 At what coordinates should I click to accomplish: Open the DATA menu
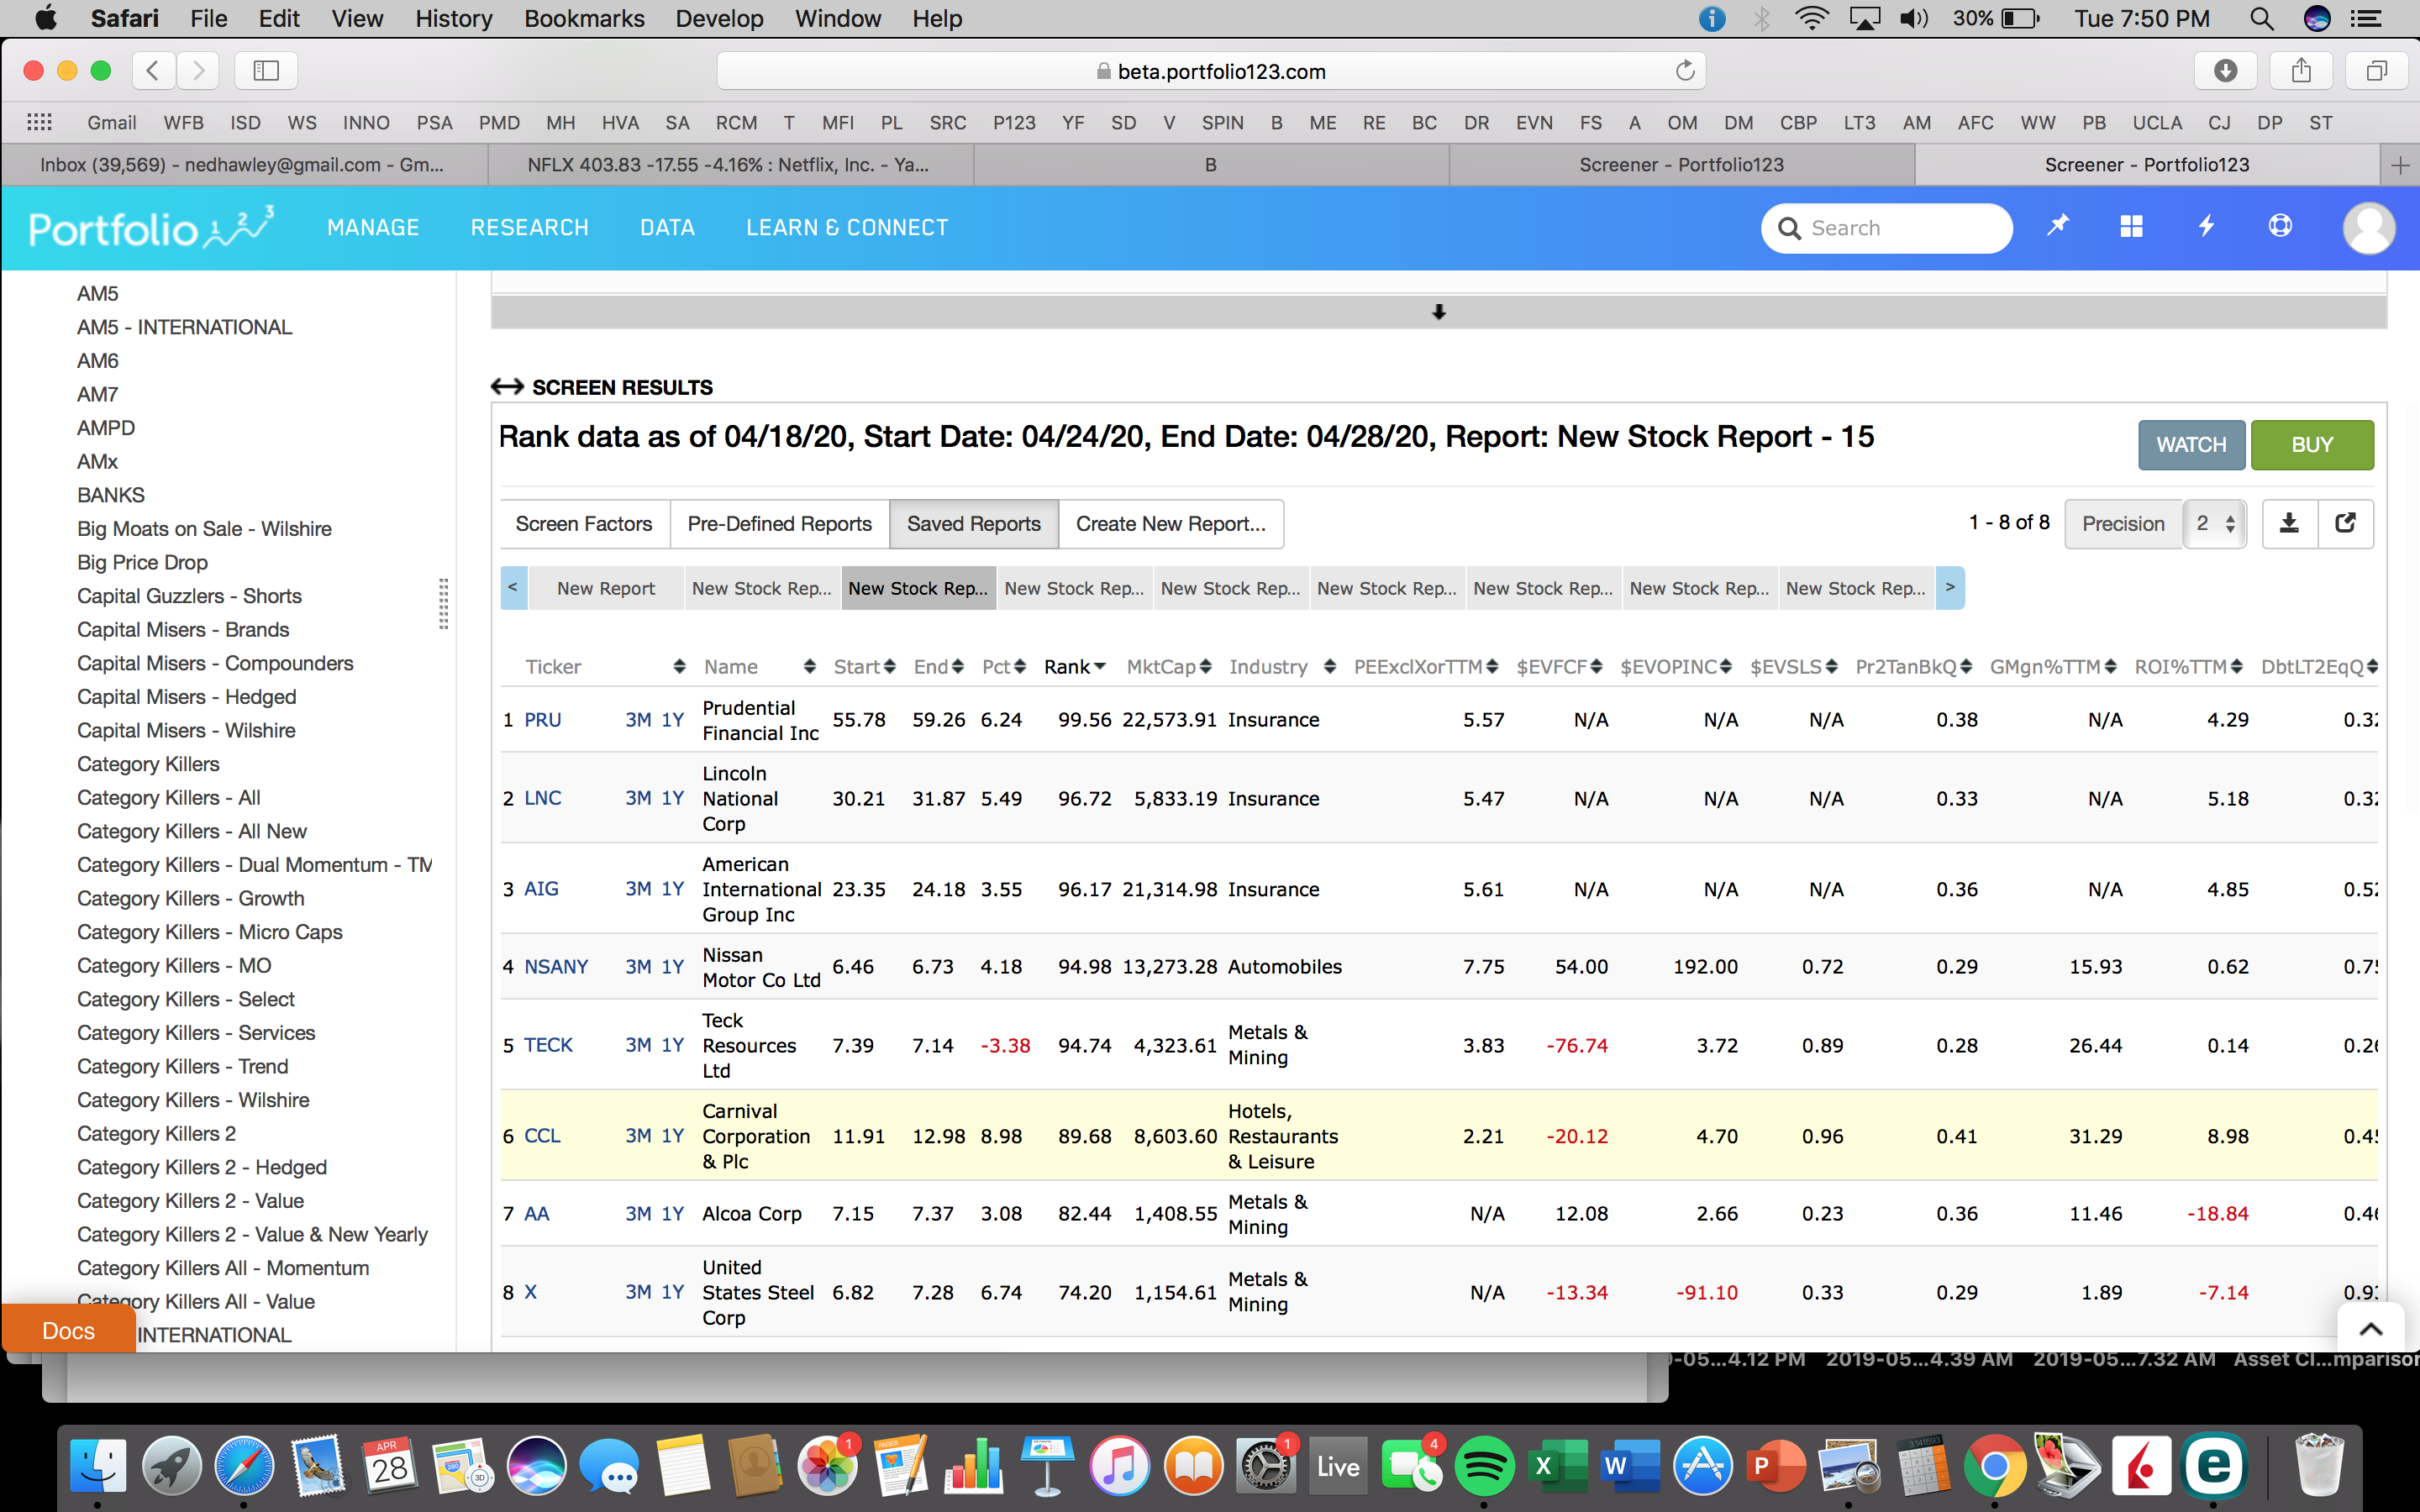[x=667, y=228]
